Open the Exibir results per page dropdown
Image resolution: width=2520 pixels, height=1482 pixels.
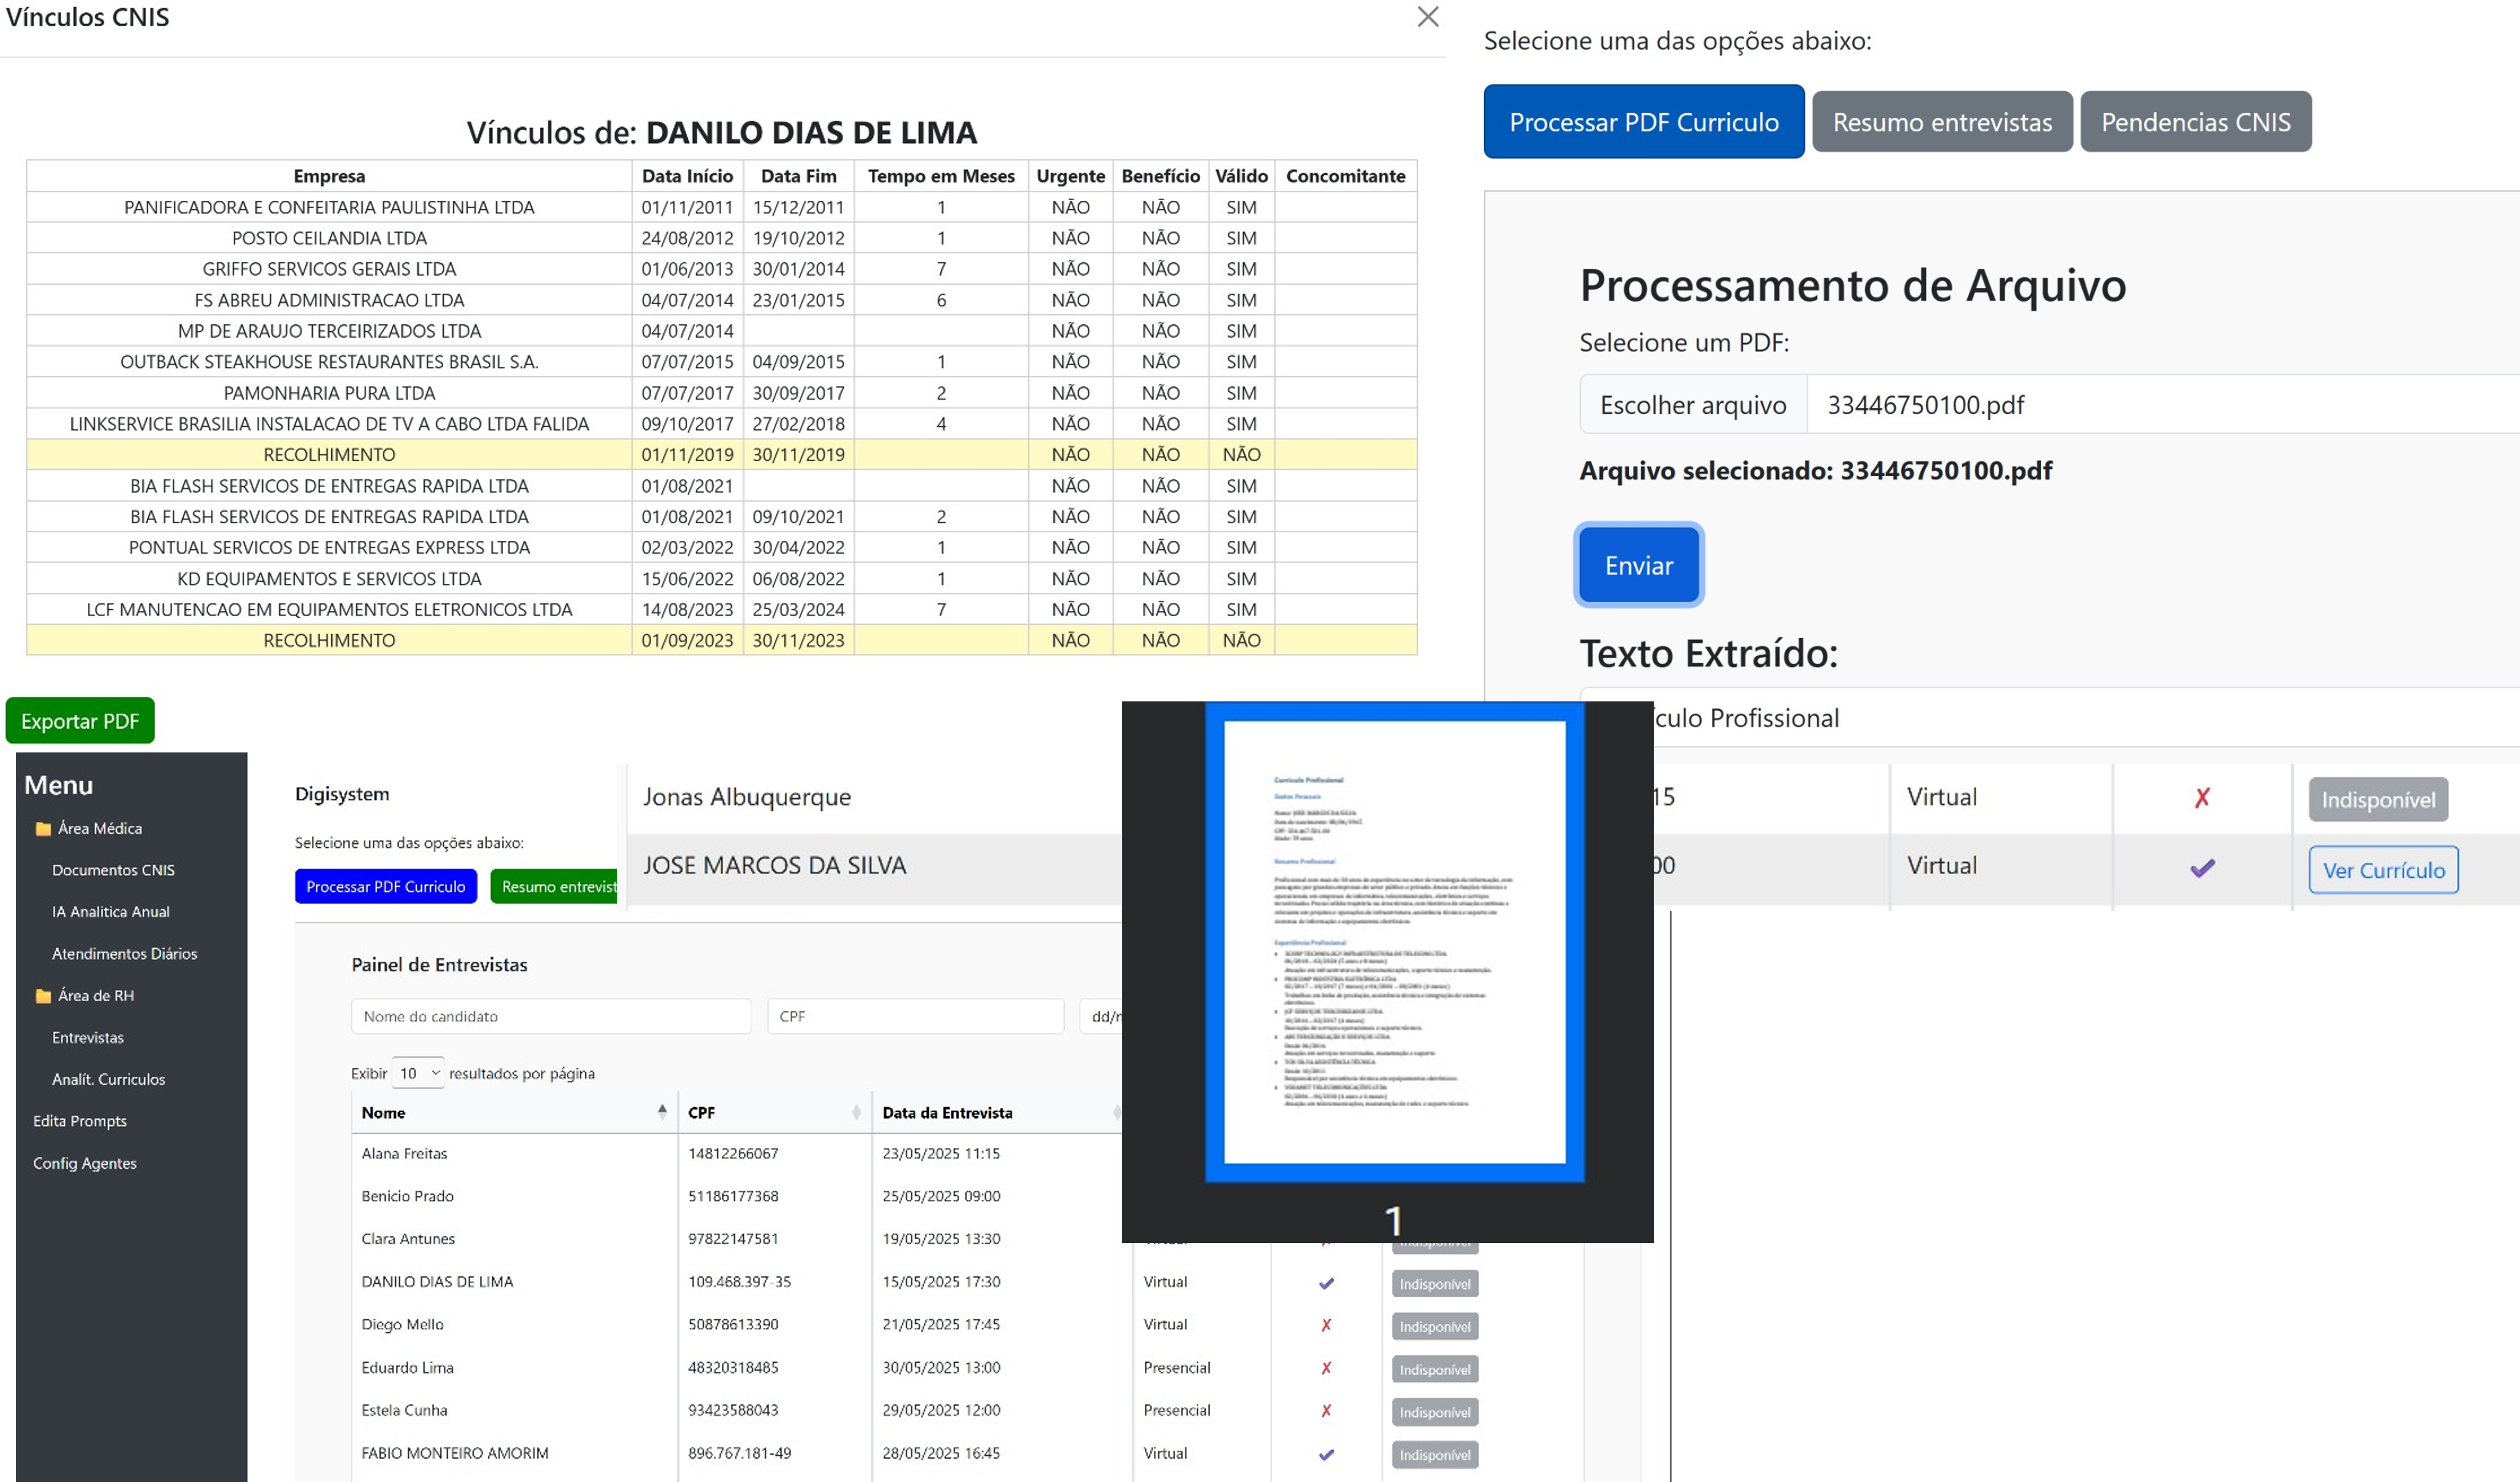[x=419, y=1072]
